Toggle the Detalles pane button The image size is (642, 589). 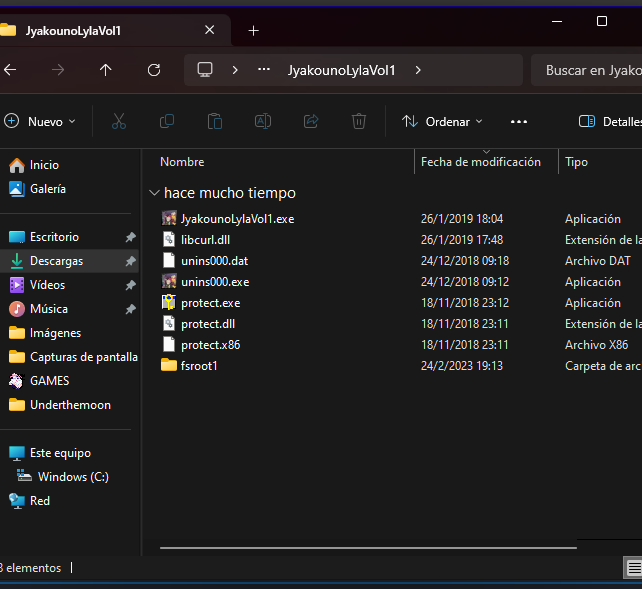click(x=609, y=122)
